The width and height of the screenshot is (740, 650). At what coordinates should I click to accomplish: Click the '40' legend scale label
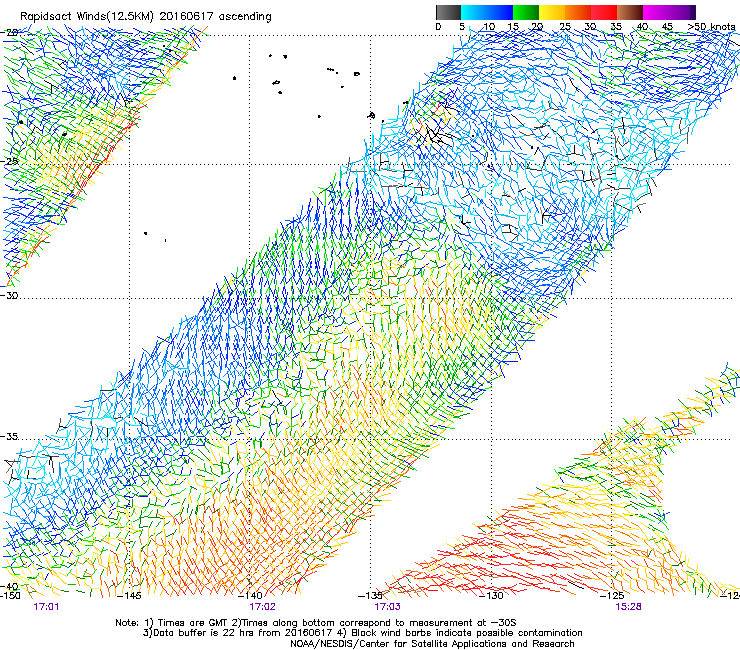click(x=642, y=26)
